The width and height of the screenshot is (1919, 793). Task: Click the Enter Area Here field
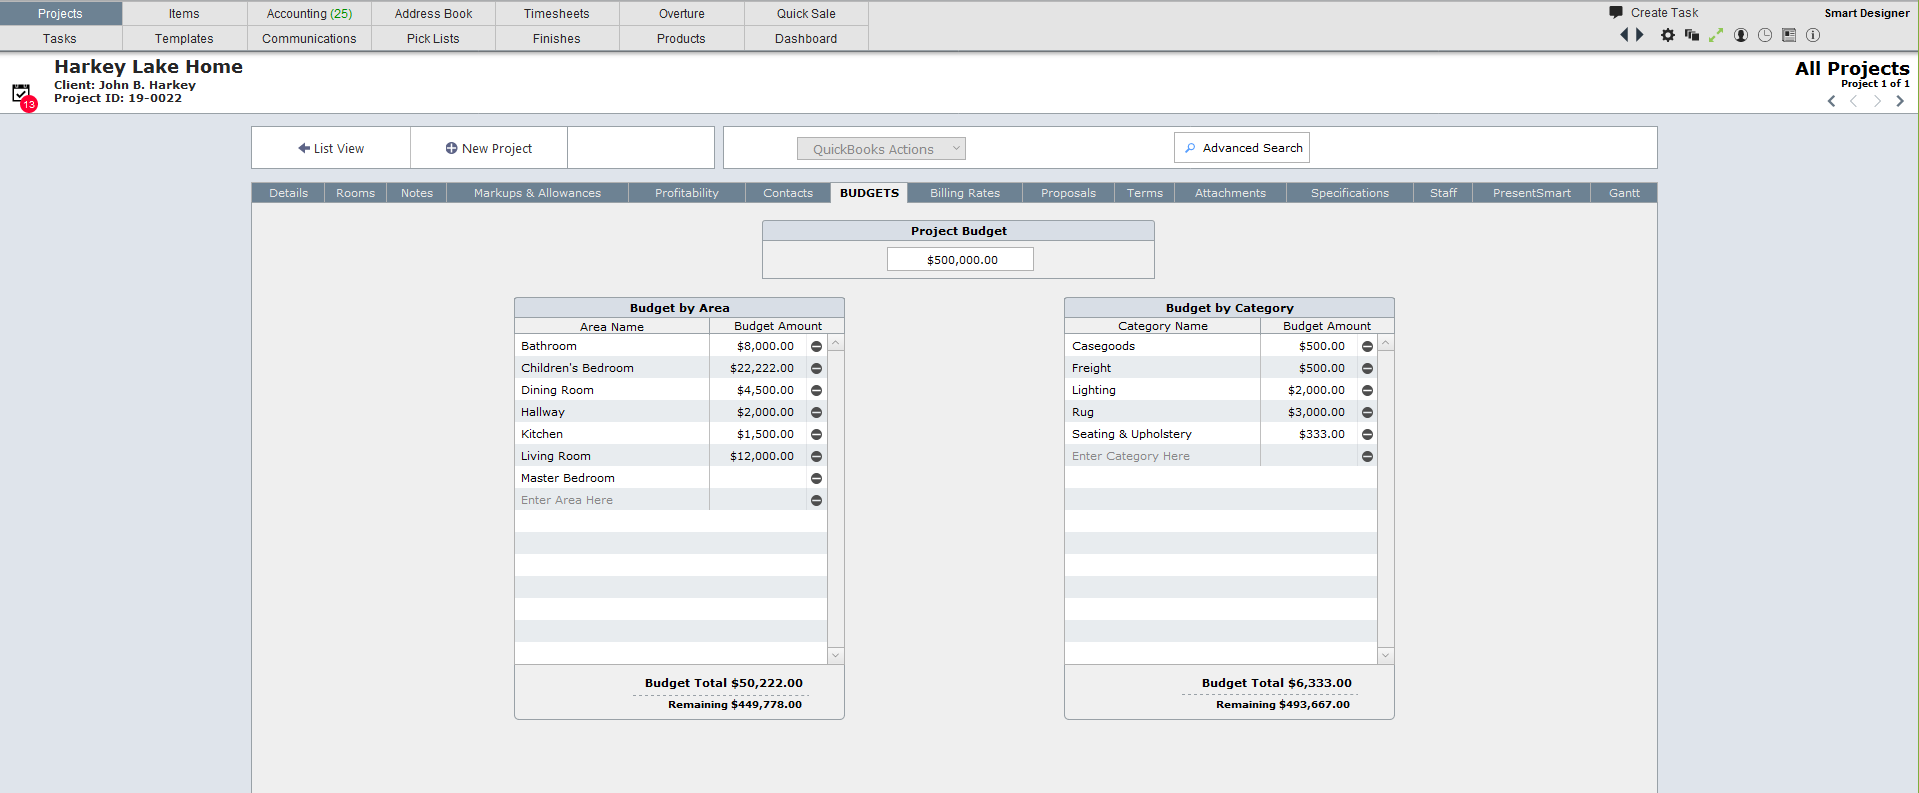click(x=612, y=500)
